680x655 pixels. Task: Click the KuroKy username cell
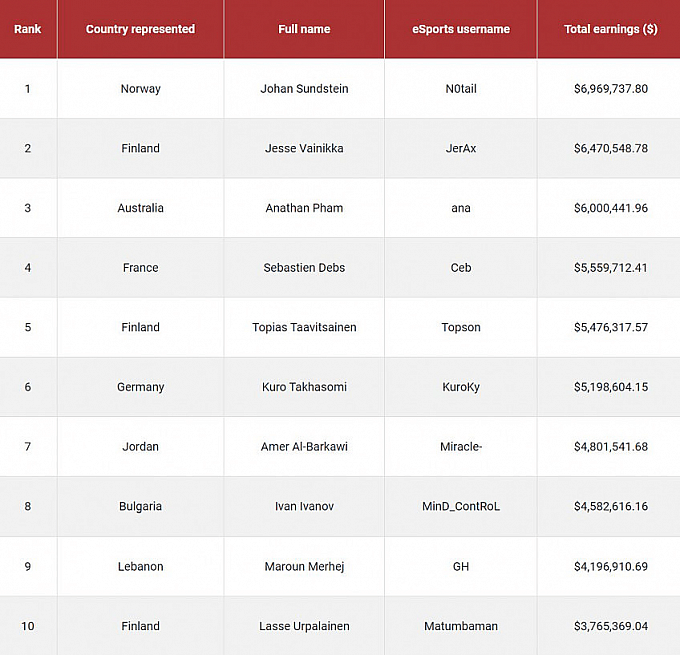pos(461,387)
